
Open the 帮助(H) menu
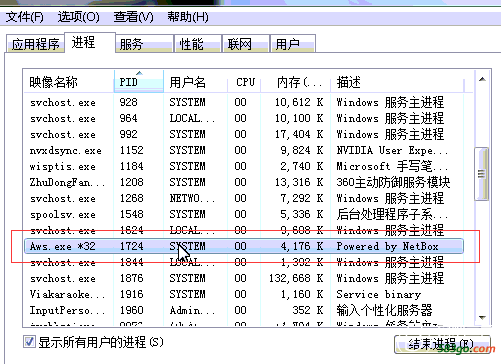[188, 17]
